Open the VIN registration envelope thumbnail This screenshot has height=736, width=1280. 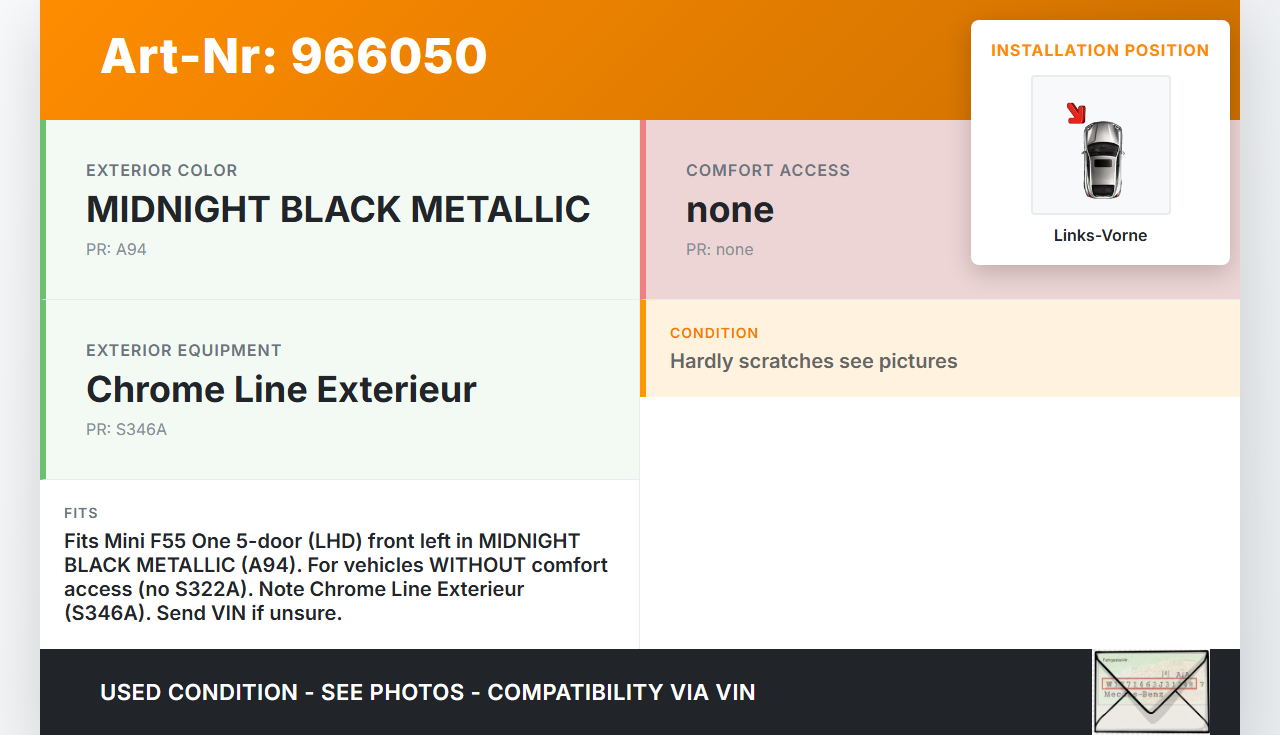coord(1151,692)
